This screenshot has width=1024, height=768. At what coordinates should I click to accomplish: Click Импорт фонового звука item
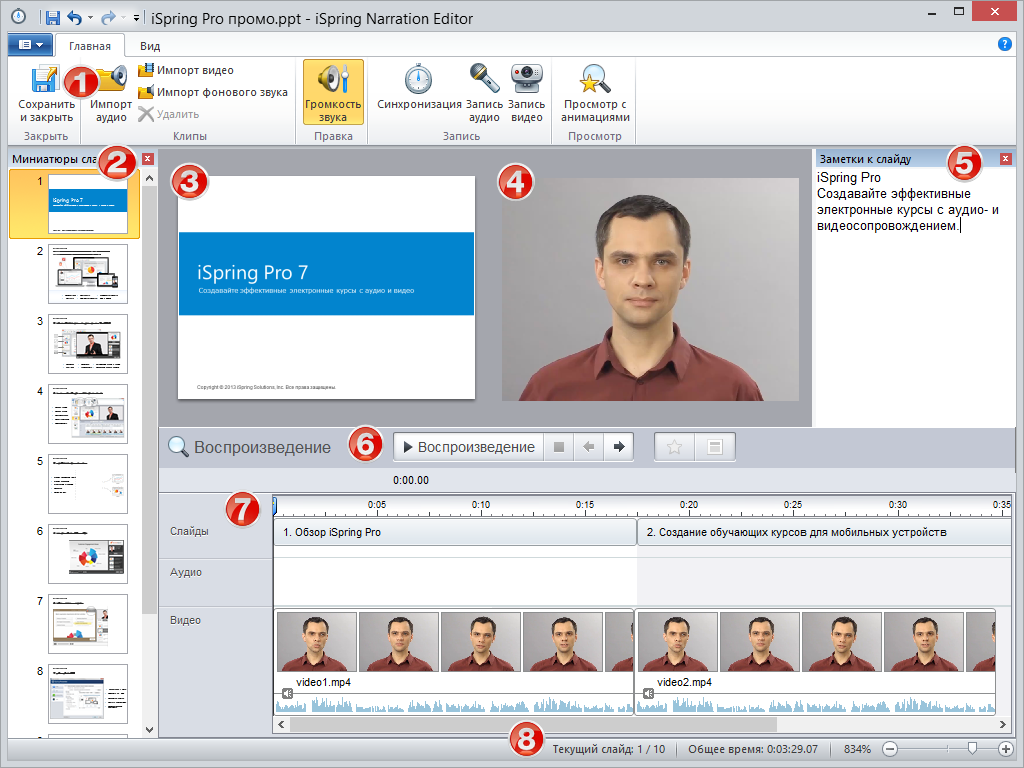coord(213,92)
